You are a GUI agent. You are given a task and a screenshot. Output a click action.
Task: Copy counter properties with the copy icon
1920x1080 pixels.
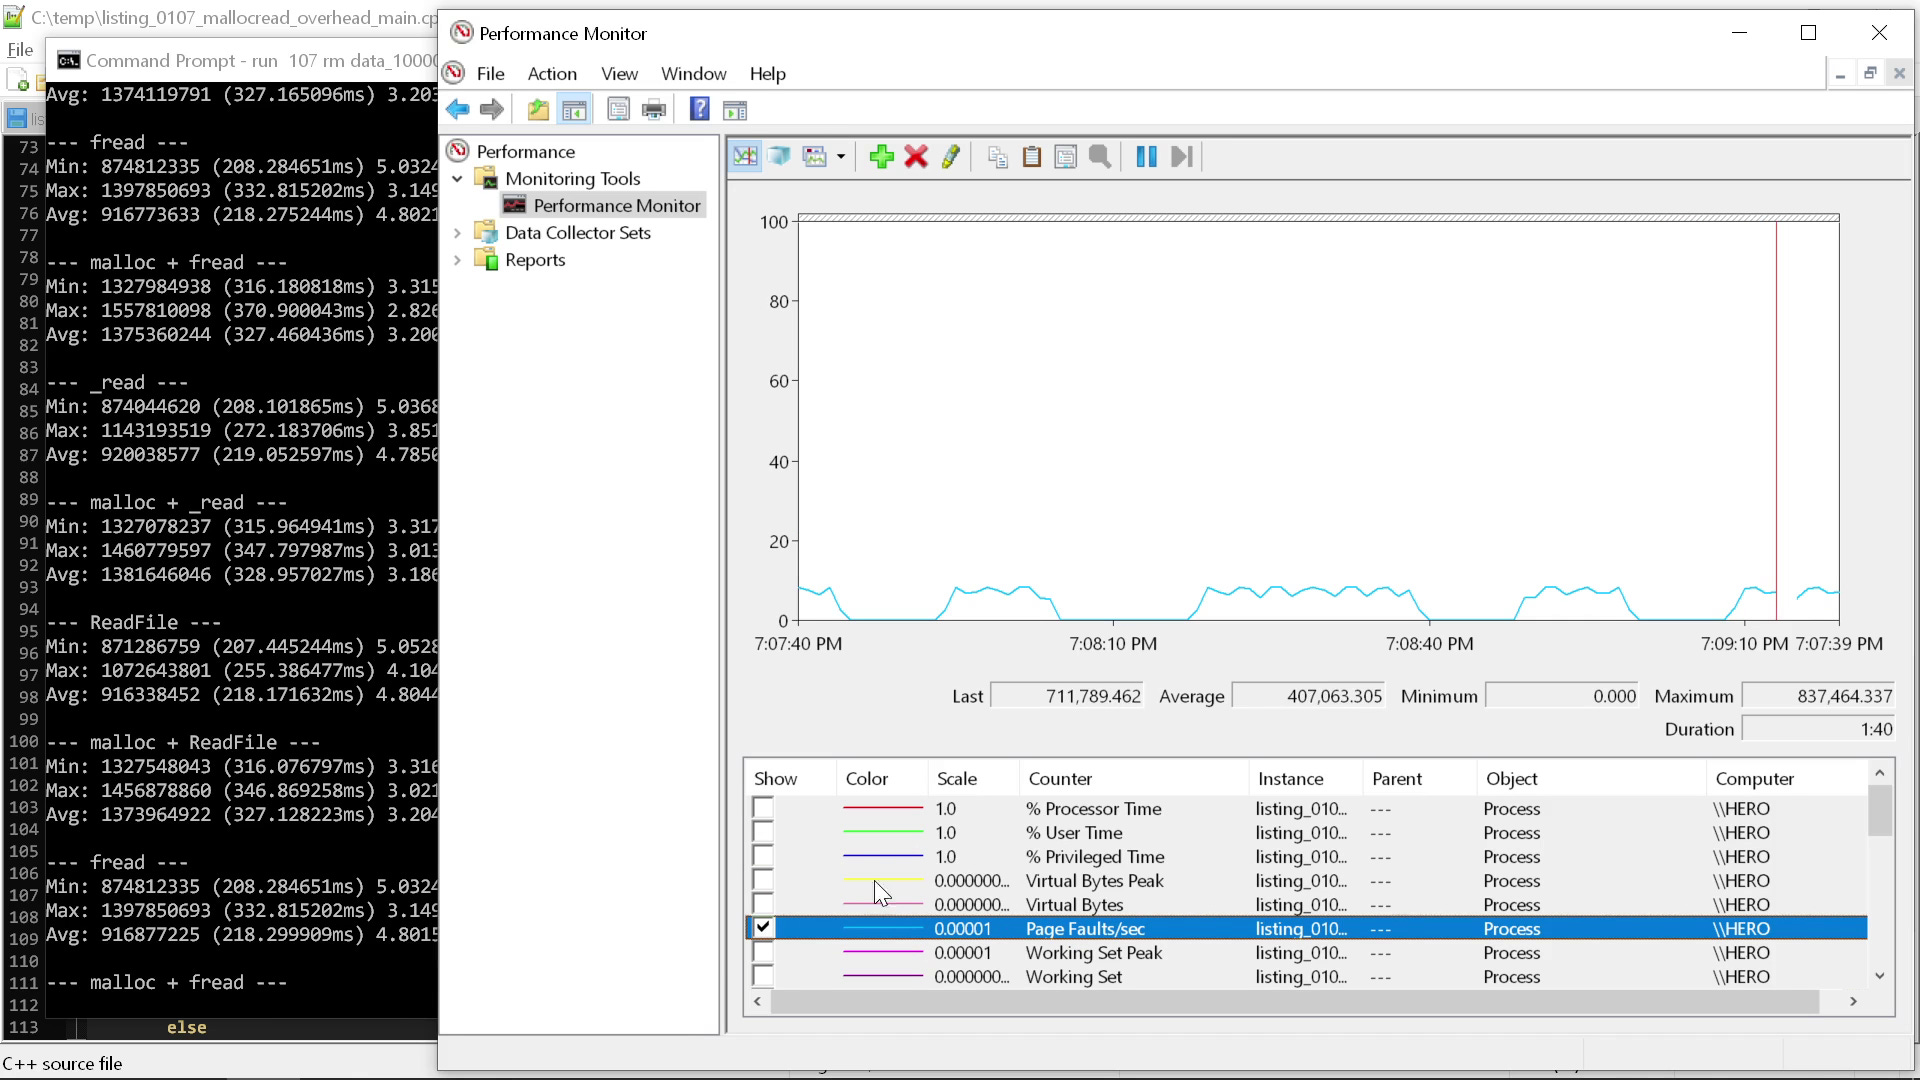996,156
